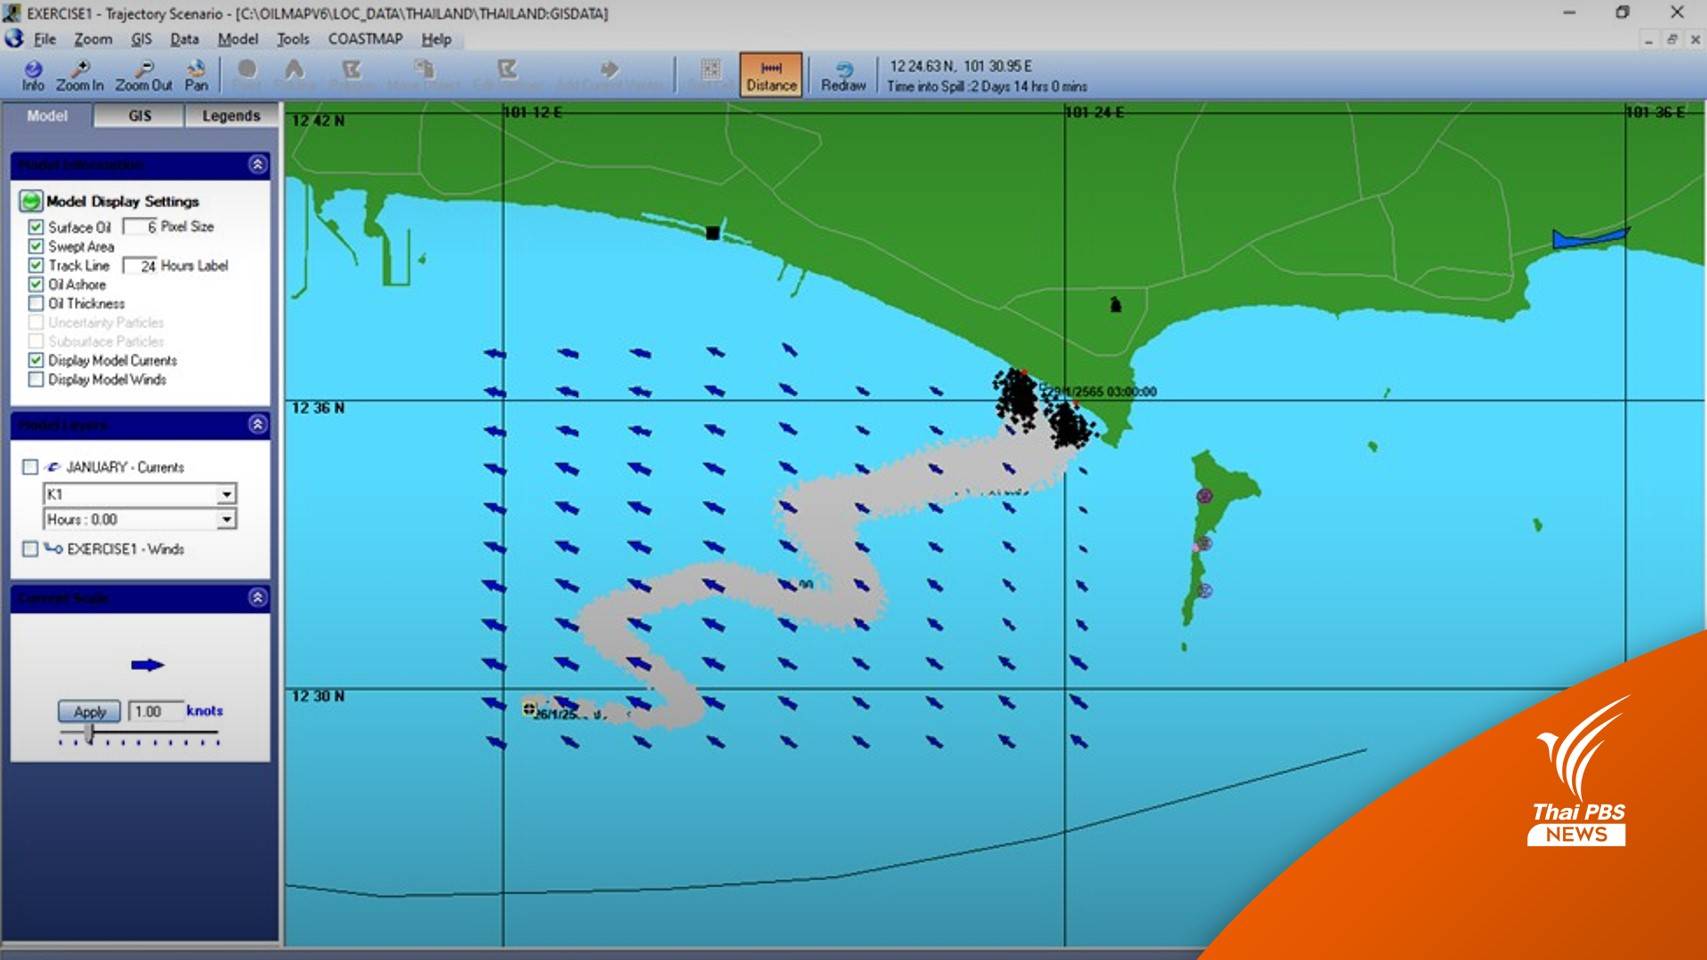Image resolution: width=1707 pixels, height=960 pixels.
Task: Collapse the Model Display Settings panel
Action: 257,164
